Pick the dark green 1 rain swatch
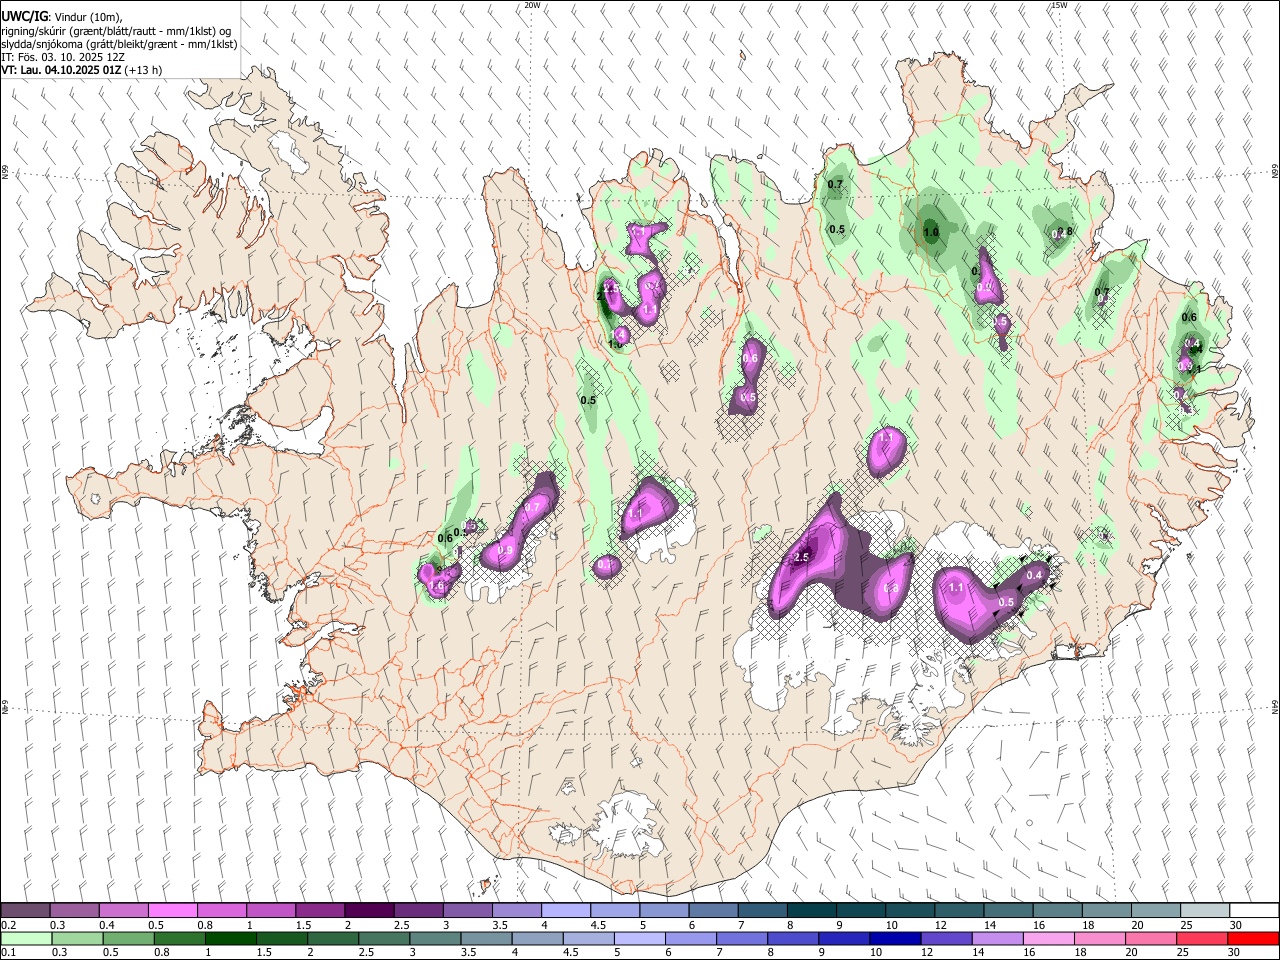This screenshot has height=960, width=1280. click(231, 938)
